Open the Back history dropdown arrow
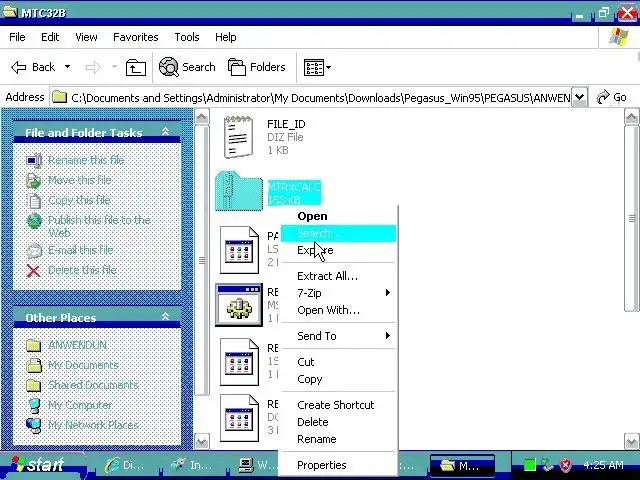Image resolution: width=640 pixels, height=480 pixels. click(x=67, y=67)
